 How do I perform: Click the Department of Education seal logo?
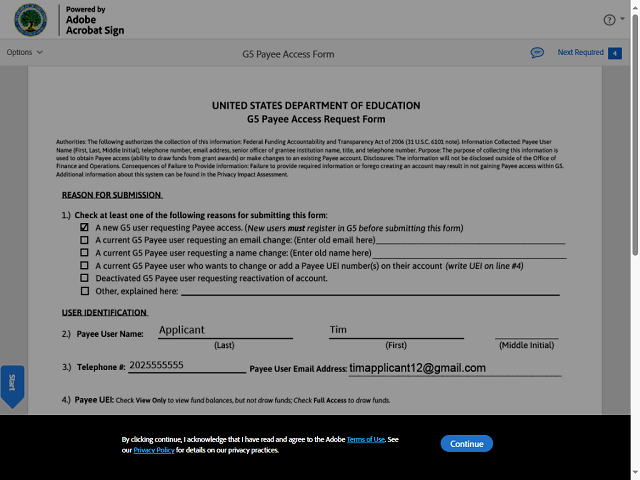[x=31, y=20]
